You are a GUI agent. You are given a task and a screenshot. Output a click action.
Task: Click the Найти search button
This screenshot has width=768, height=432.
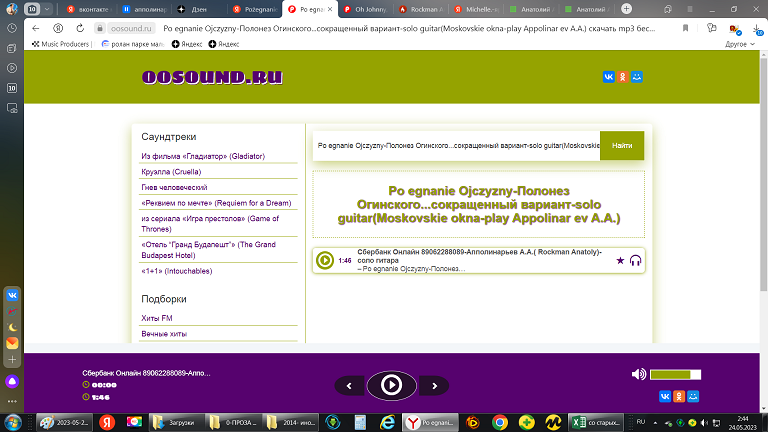(x=622, y=145)
